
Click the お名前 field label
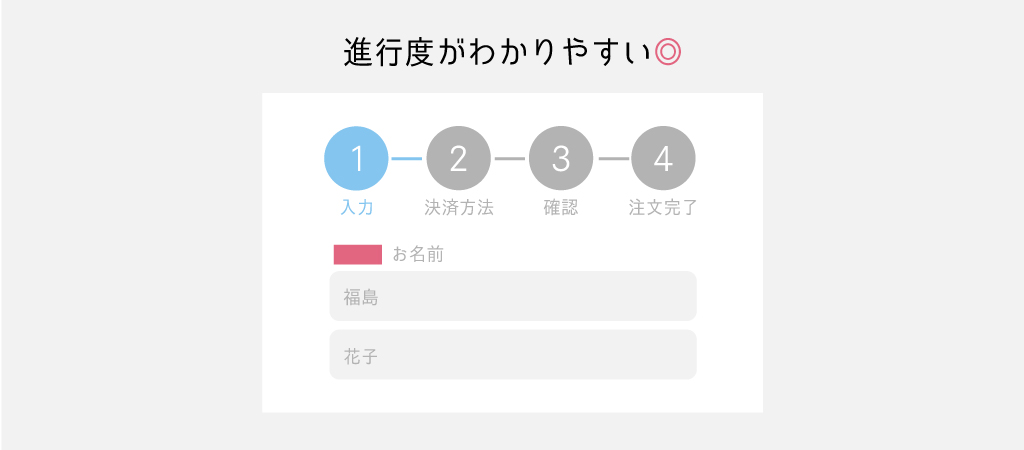pyautogui.click(x=418, y=255)
